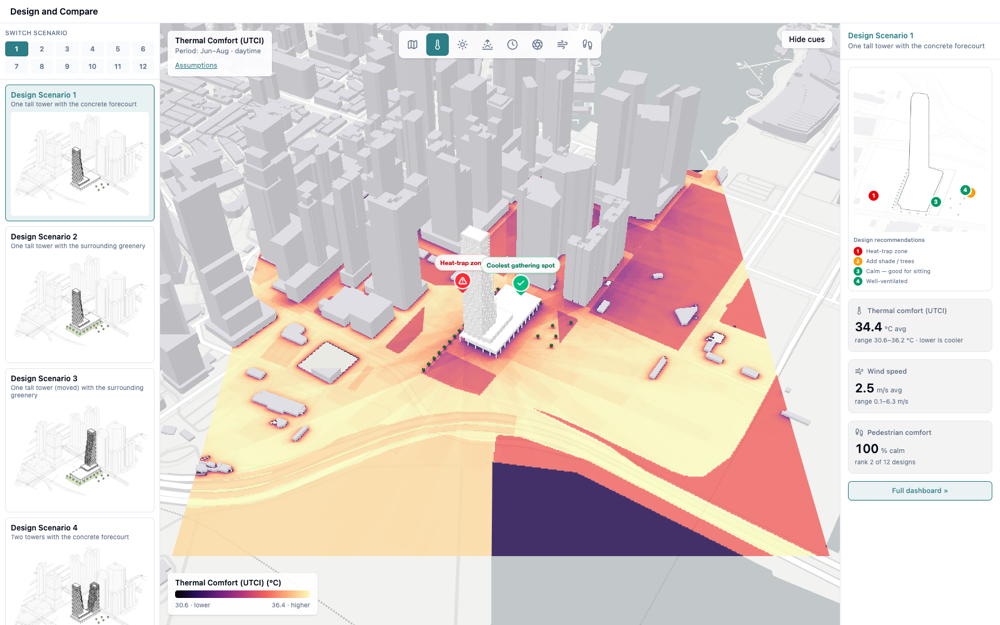The height and width of the screenshot is (625, 1000).
Task: Click the 'range 0.1–6.3 m/s' text
Action: [x=881, y=401]
